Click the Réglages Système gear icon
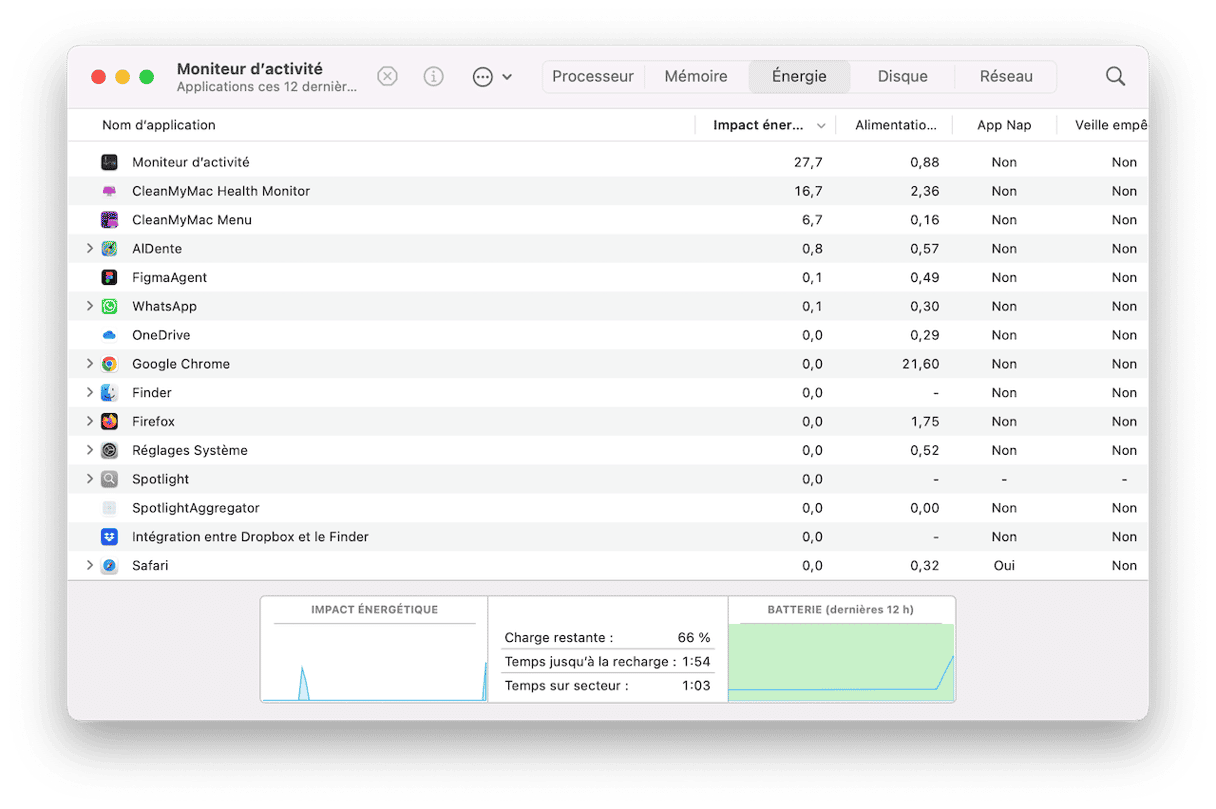Viewport: 1216px width, 809px height. pyautogui.click(x=110, y=450)
